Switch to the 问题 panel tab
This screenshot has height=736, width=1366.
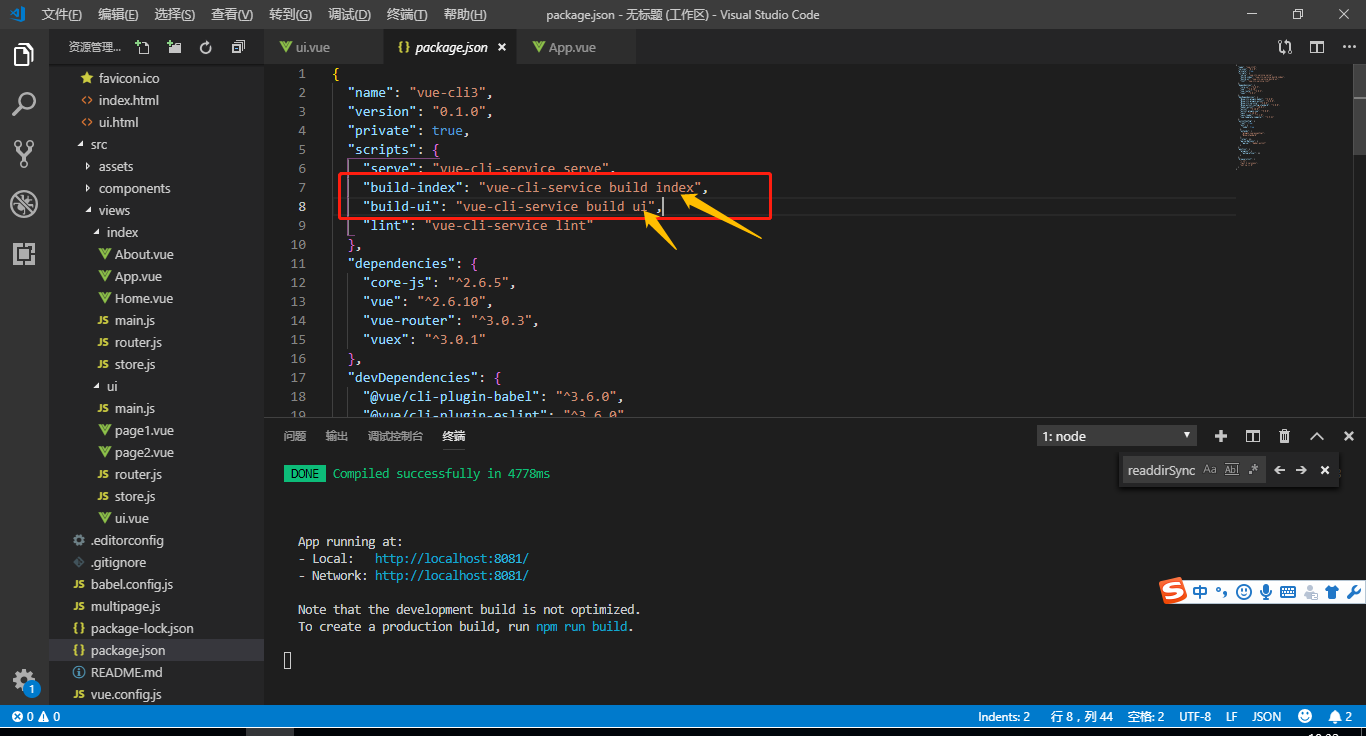click(x=294, y=436)
